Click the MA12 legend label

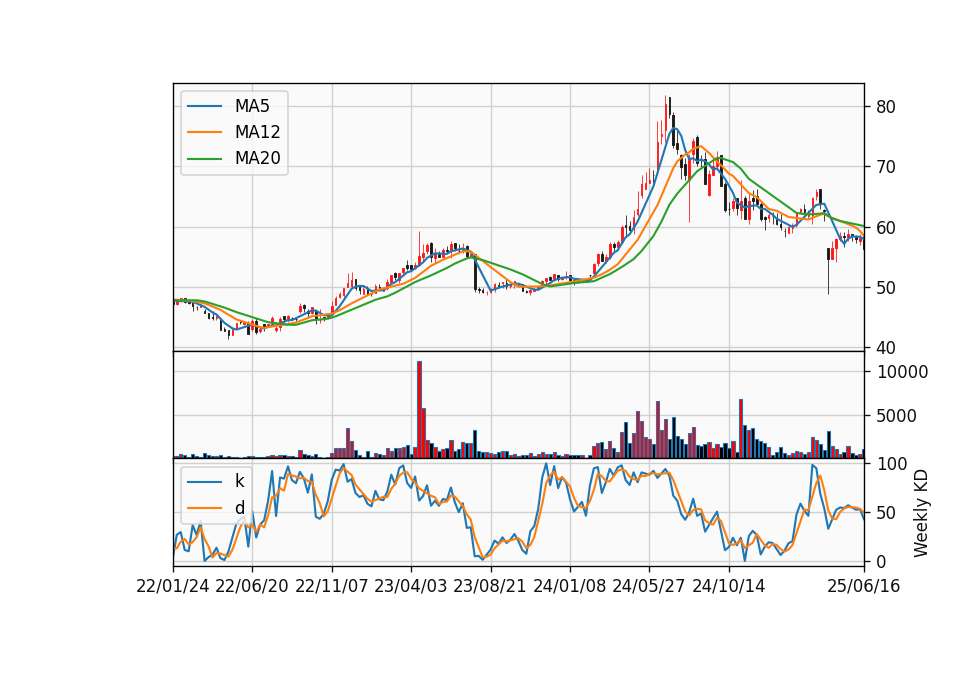[x=257, y=132]
